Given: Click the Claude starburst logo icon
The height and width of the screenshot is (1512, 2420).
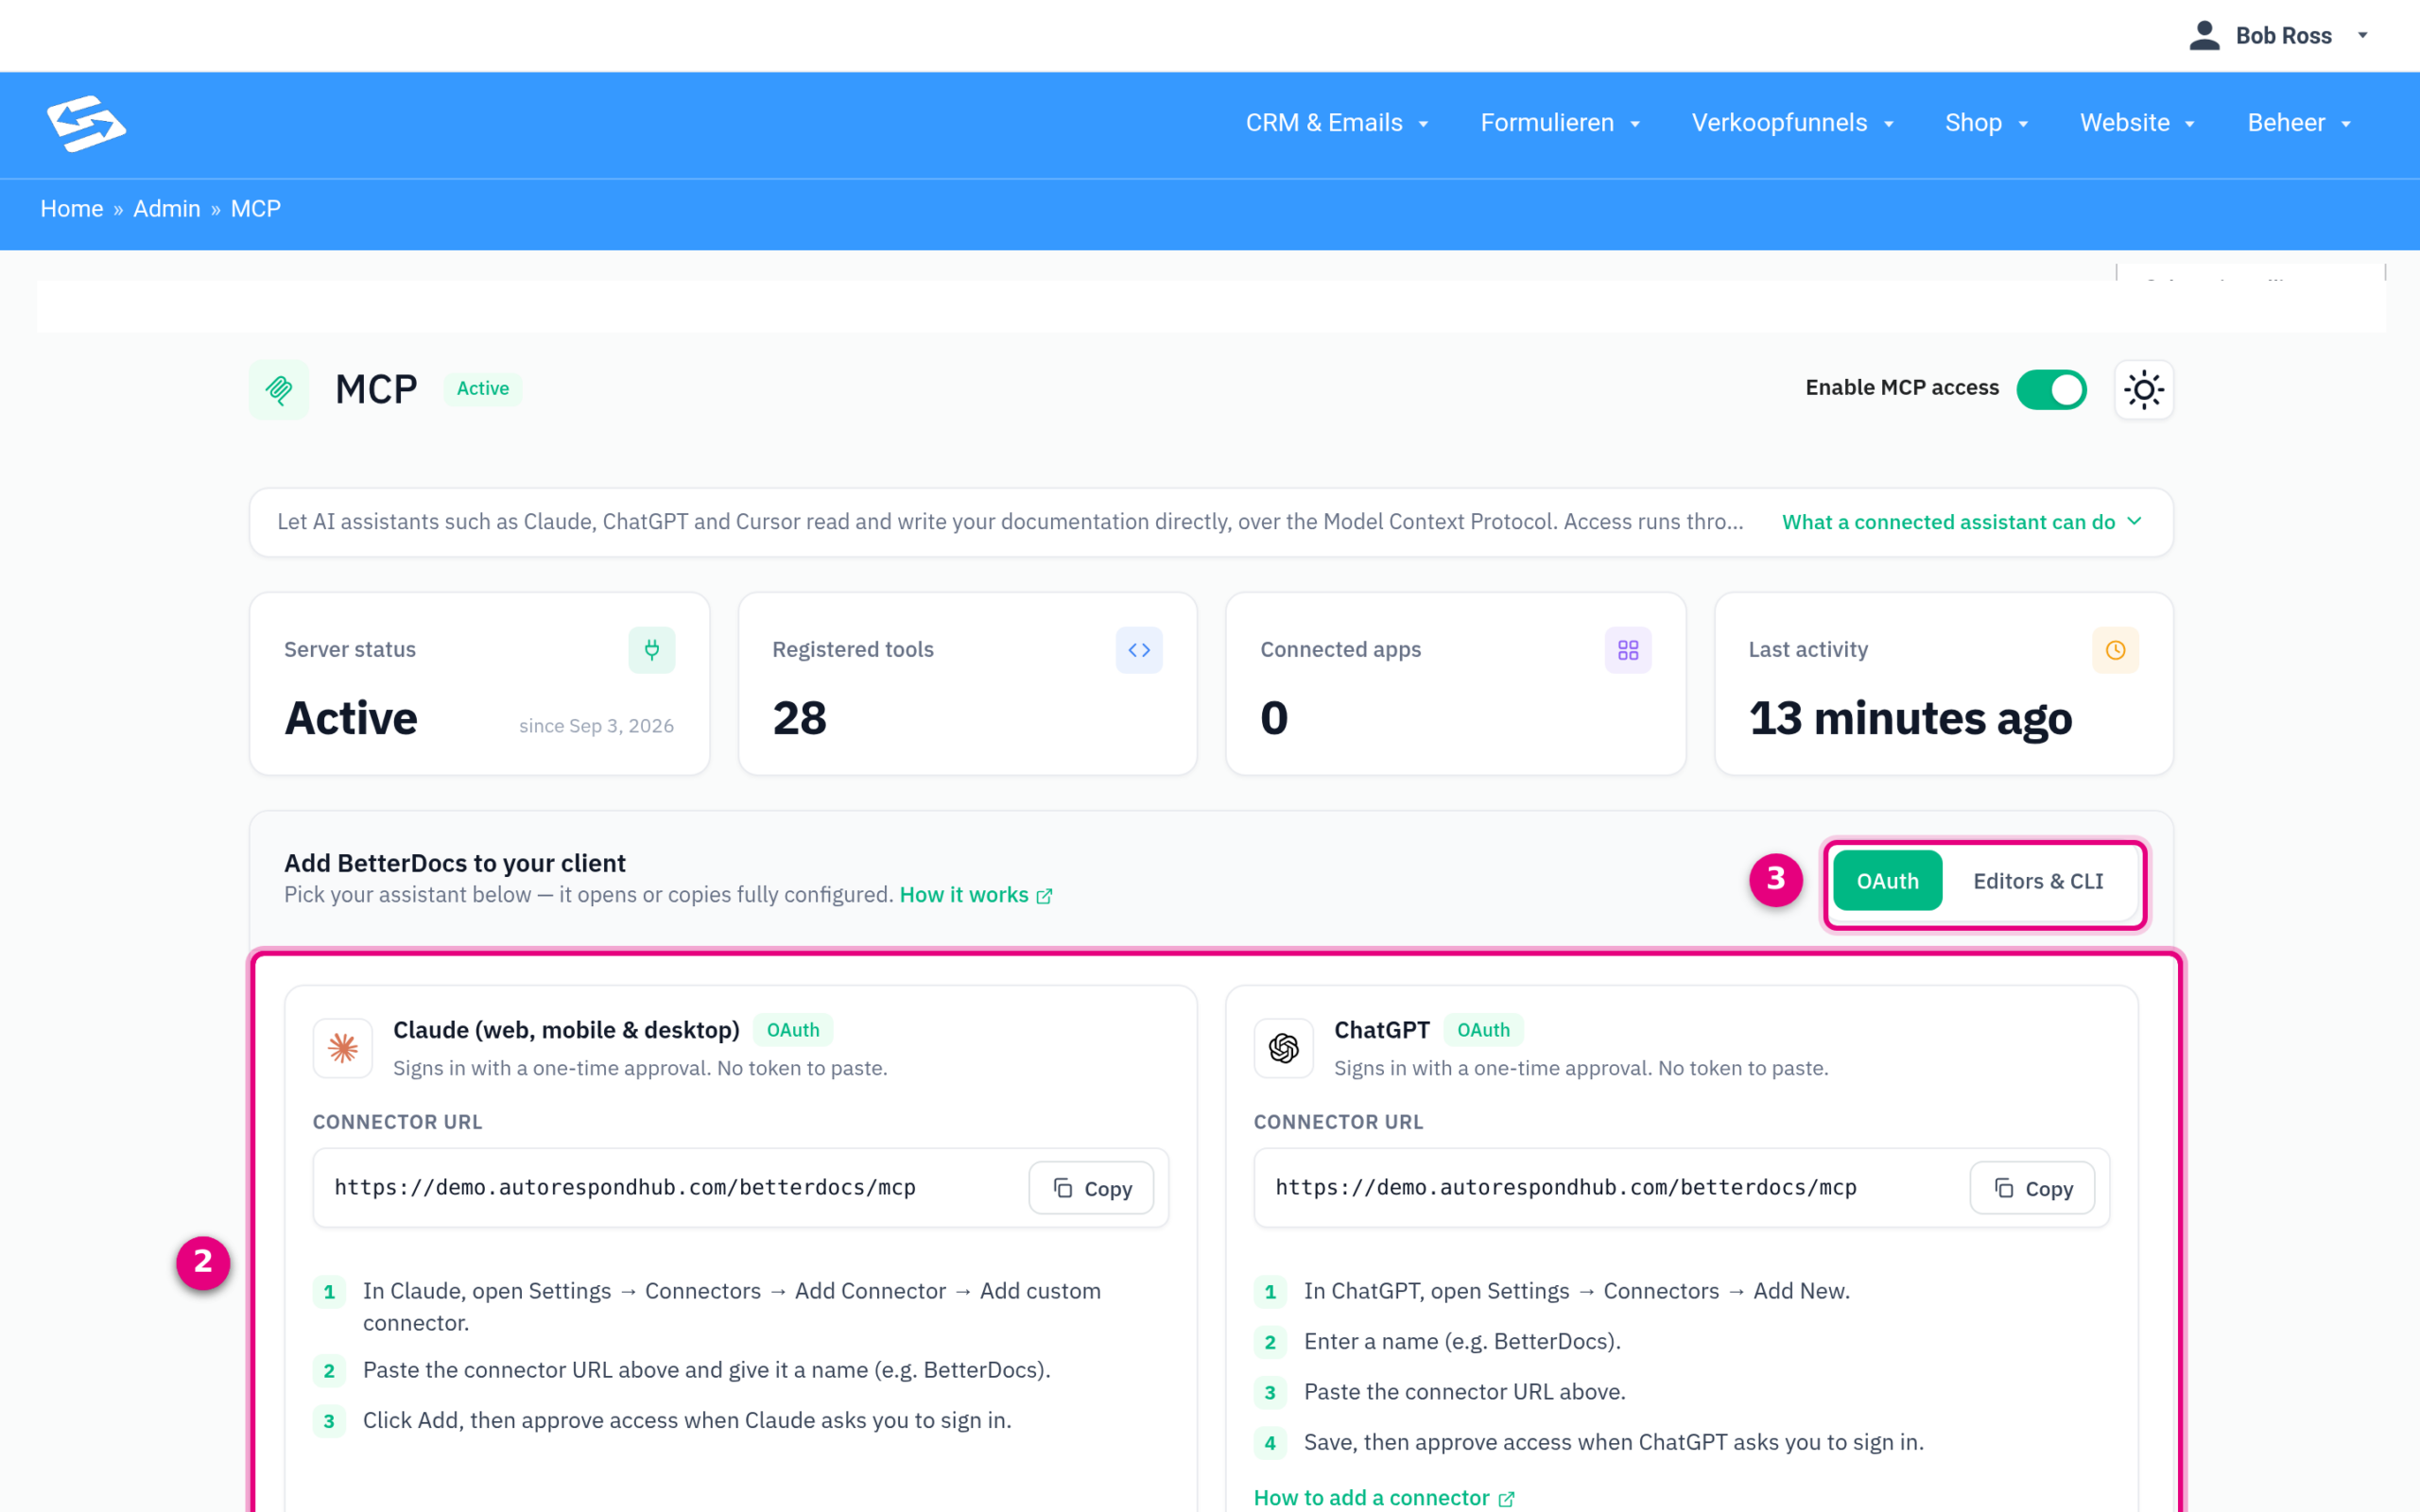Looking at the screenshot, I should point(343,1048).
